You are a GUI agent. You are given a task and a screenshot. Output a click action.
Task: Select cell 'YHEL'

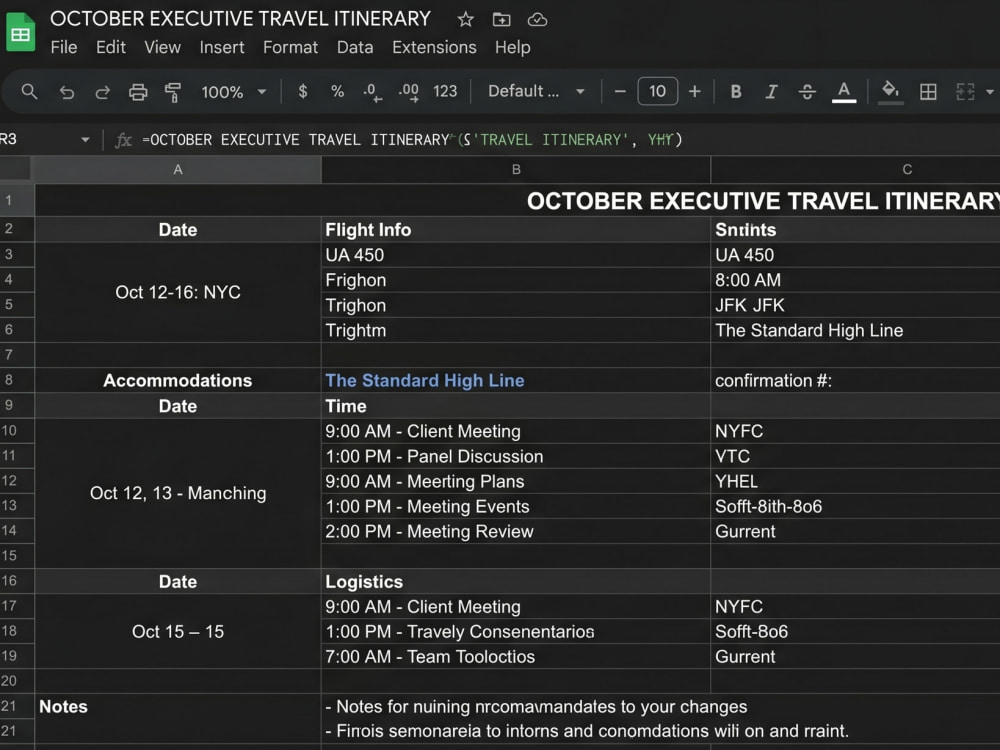click(x=855, y=481)
